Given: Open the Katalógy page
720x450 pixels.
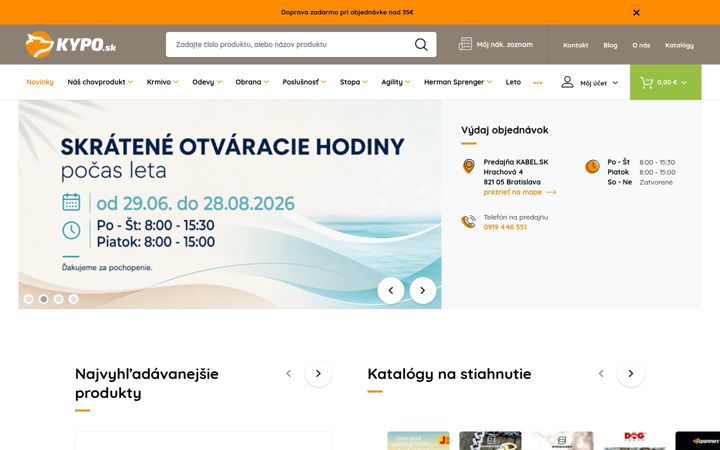Looking at the screenshot, I should (679, 45).
